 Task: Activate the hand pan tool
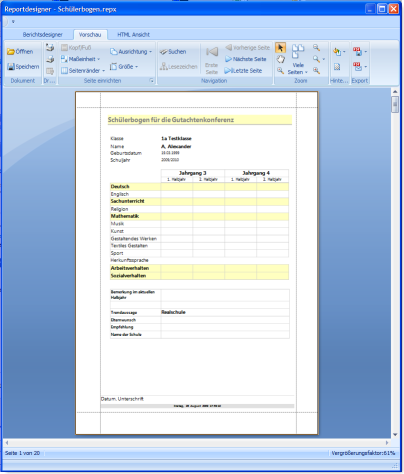[281, 59]
